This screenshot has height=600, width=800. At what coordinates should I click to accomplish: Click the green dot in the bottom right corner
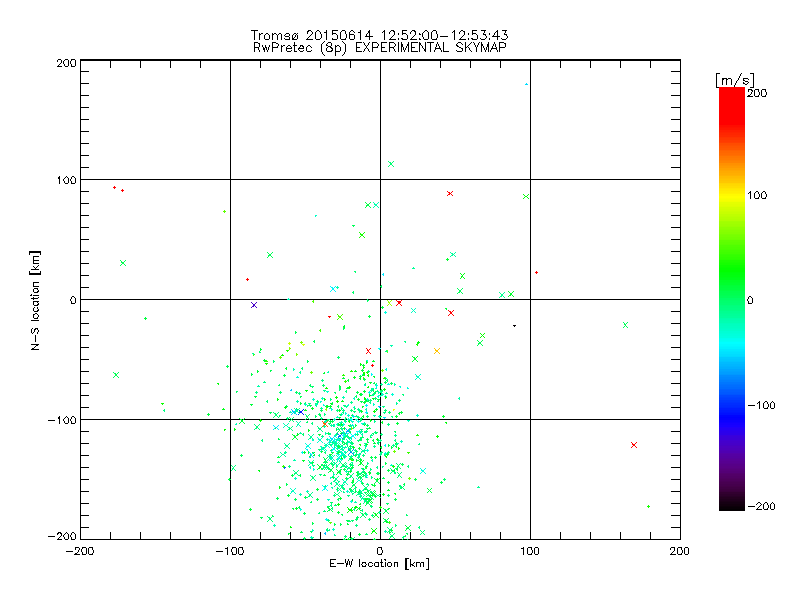pos(648,507)
